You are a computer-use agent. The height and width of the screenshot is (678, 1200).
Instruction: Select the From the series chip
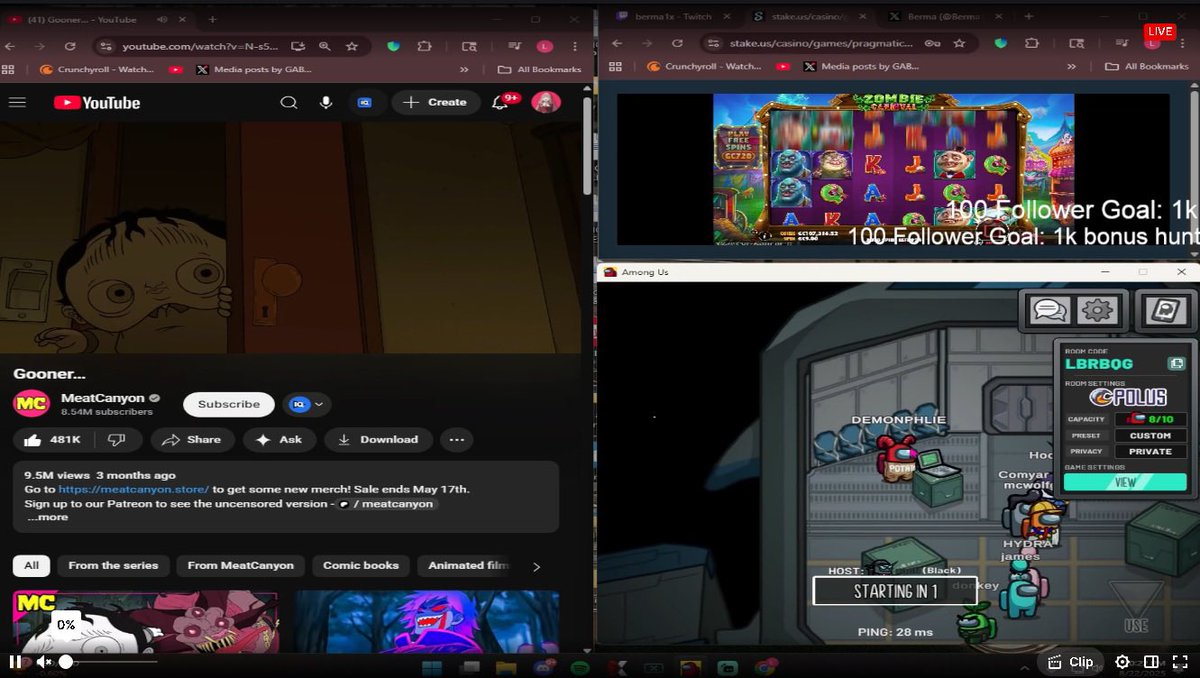tap(113, 566)
